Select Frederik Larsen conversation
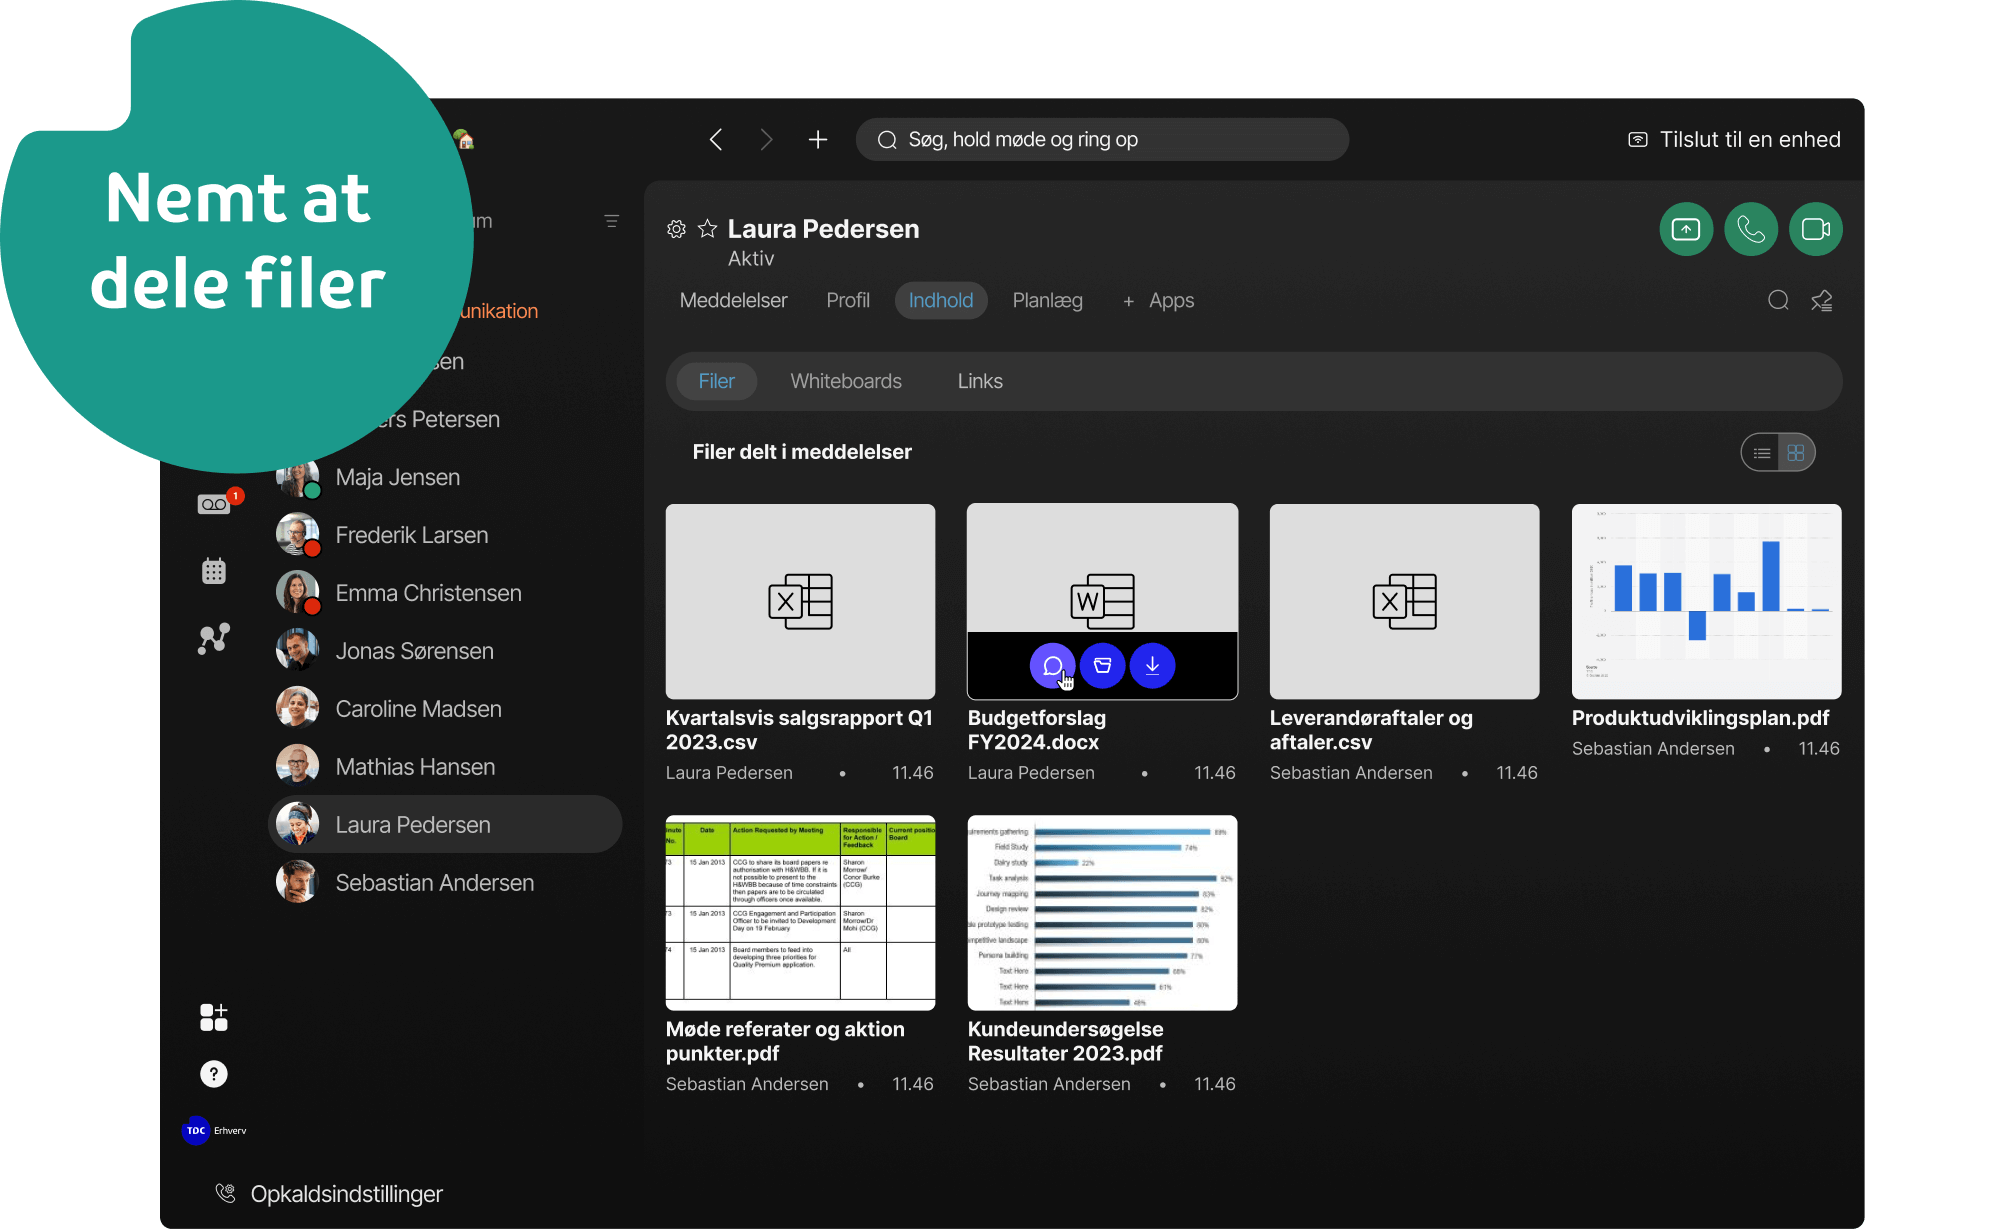 pyautogui.click(x=445, y=536)
